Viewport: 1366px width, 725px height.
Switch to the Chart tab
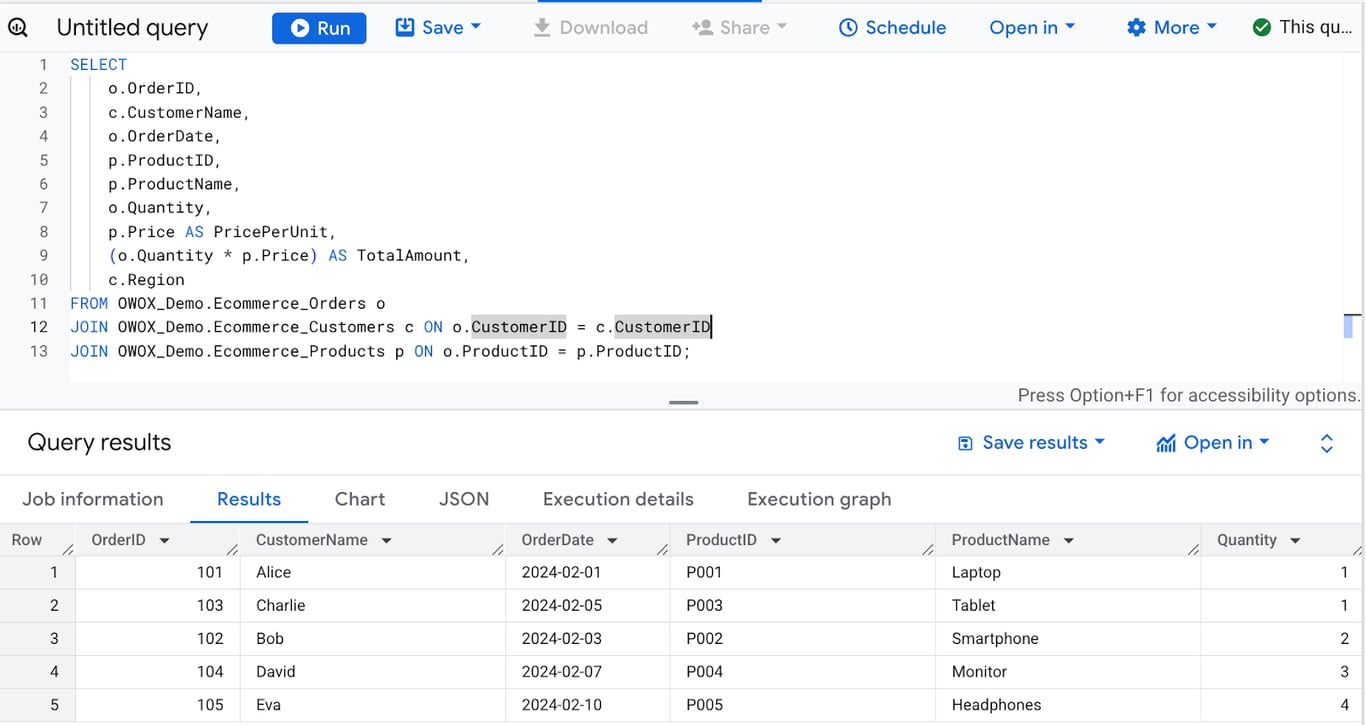click(360, 499)
